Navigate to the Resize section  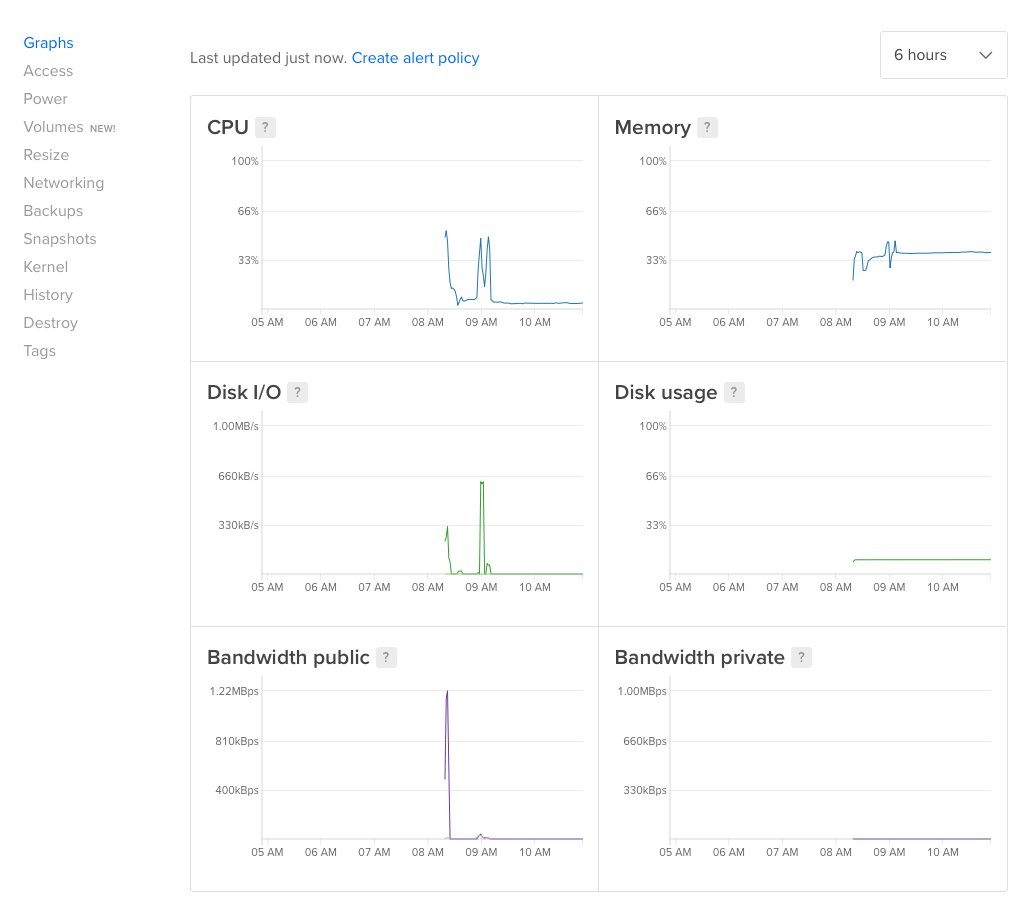pos(46,155)
